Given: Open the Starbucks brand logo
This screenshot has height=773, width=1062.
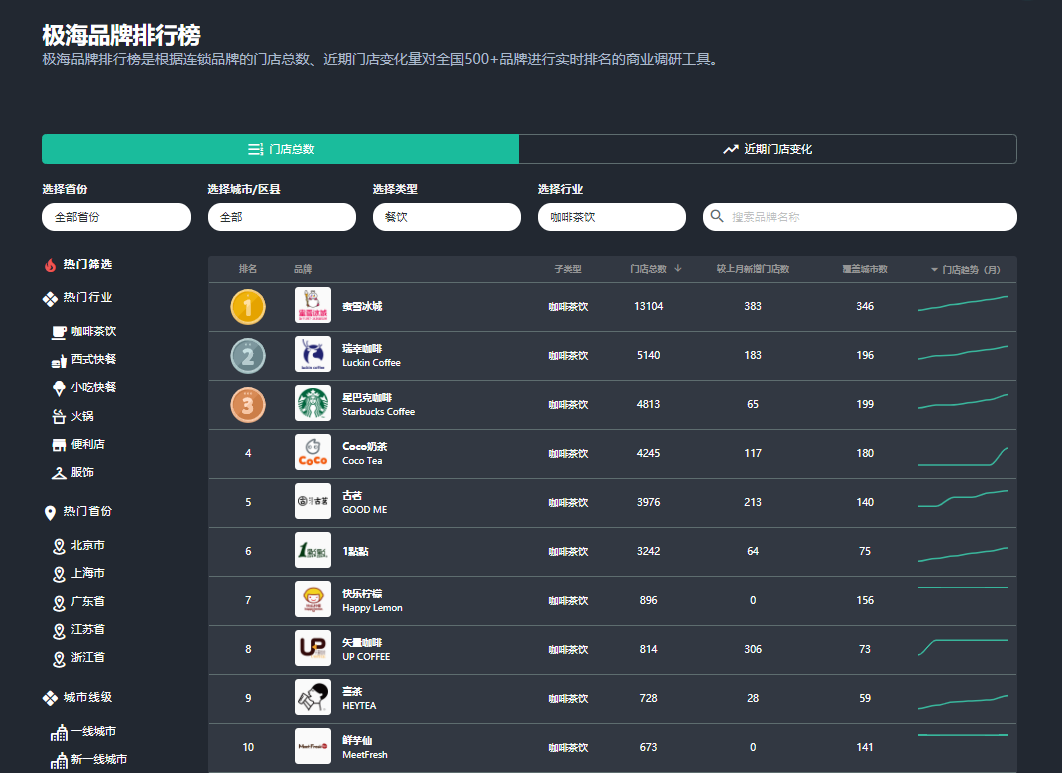Looking at the screenshot, I should (313, 403).
